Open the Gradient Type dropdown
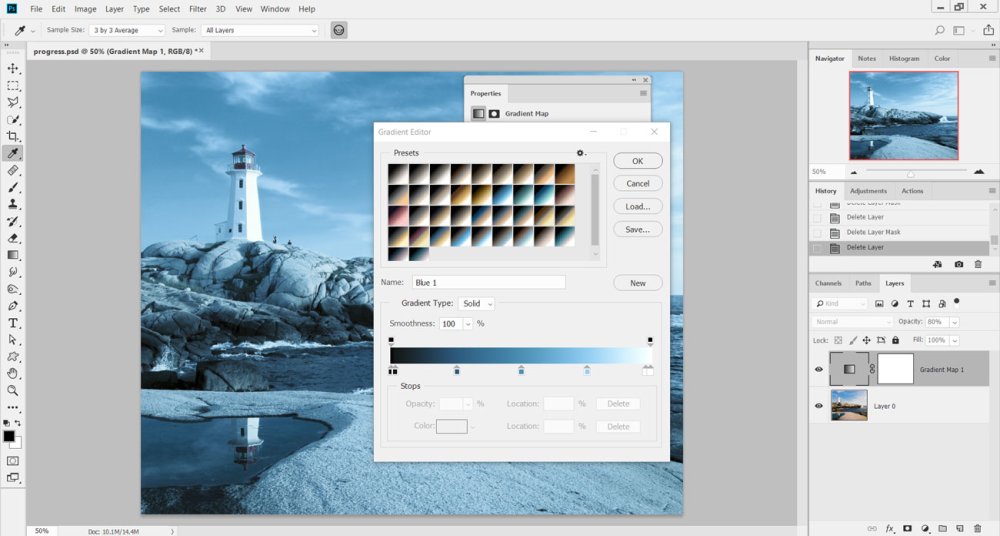The height and width of the screenshot is (536, 1000). coord(476,304)
